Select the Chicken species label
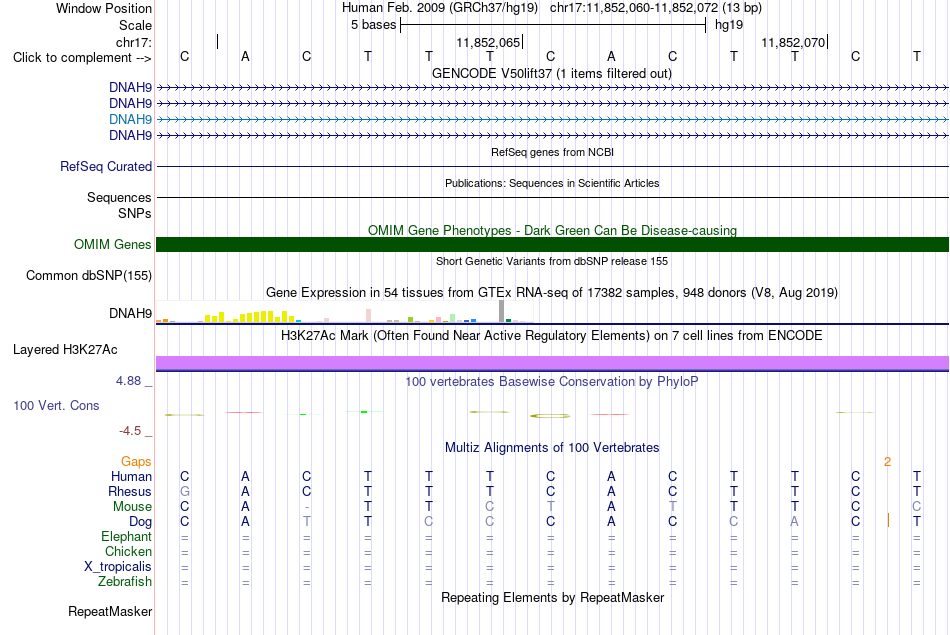This screenshot has height=635, width=950. [128, 551]
